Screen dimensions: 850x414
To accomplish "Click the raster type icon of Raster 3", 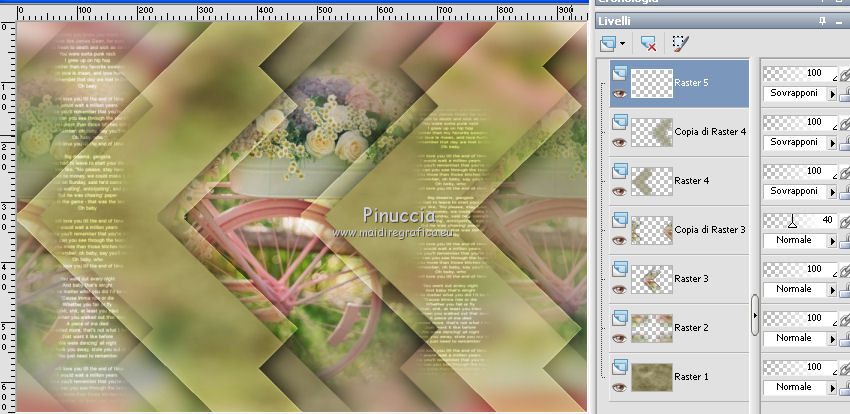I will coord(620,269).
